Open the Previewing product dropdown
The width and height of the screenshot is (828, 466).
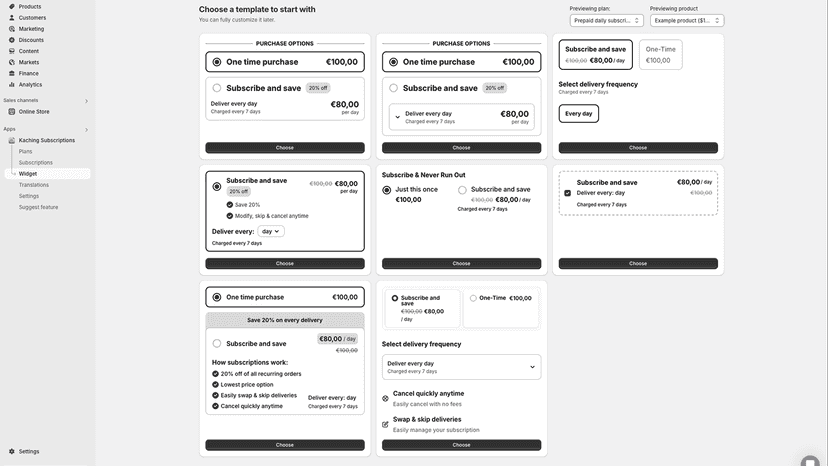[687, 20]
